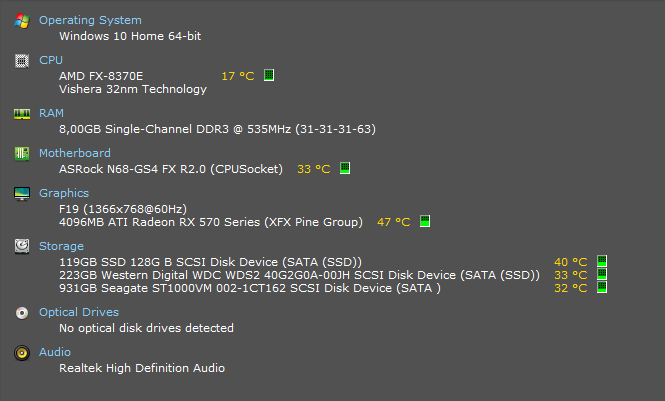
Task: Open the Motherboard section link
Action: pyautogui.click(x=75, y=153)
